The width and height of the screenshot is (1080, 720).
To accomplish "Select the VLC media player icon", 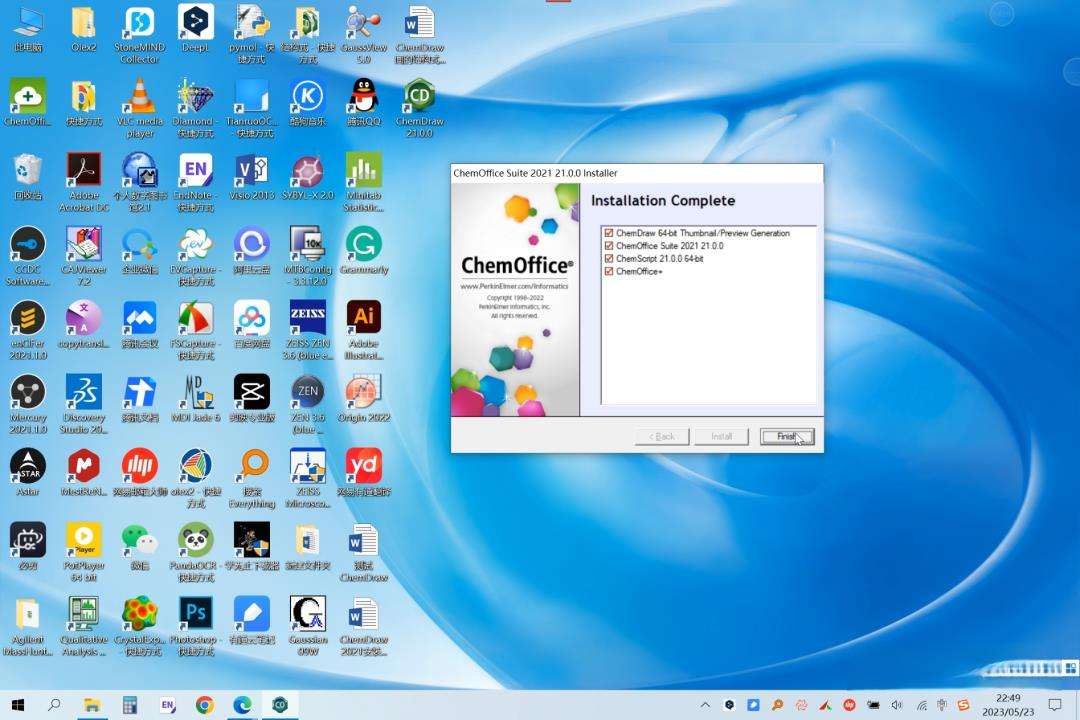I will tap(140, 107).
